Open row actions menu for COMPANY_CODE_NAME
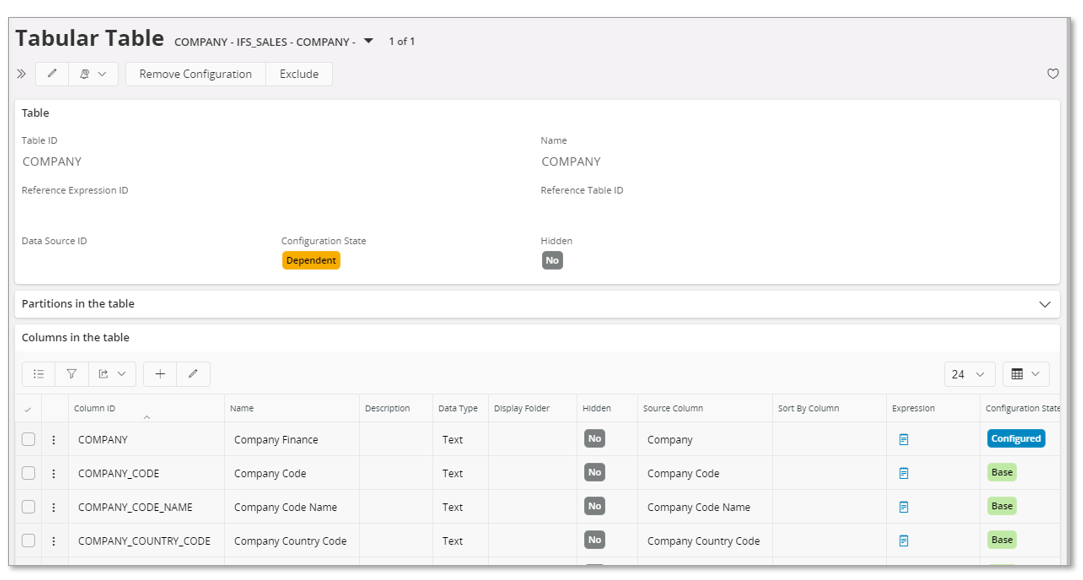This screenshot has width=1083, height=580. (54, 507)
